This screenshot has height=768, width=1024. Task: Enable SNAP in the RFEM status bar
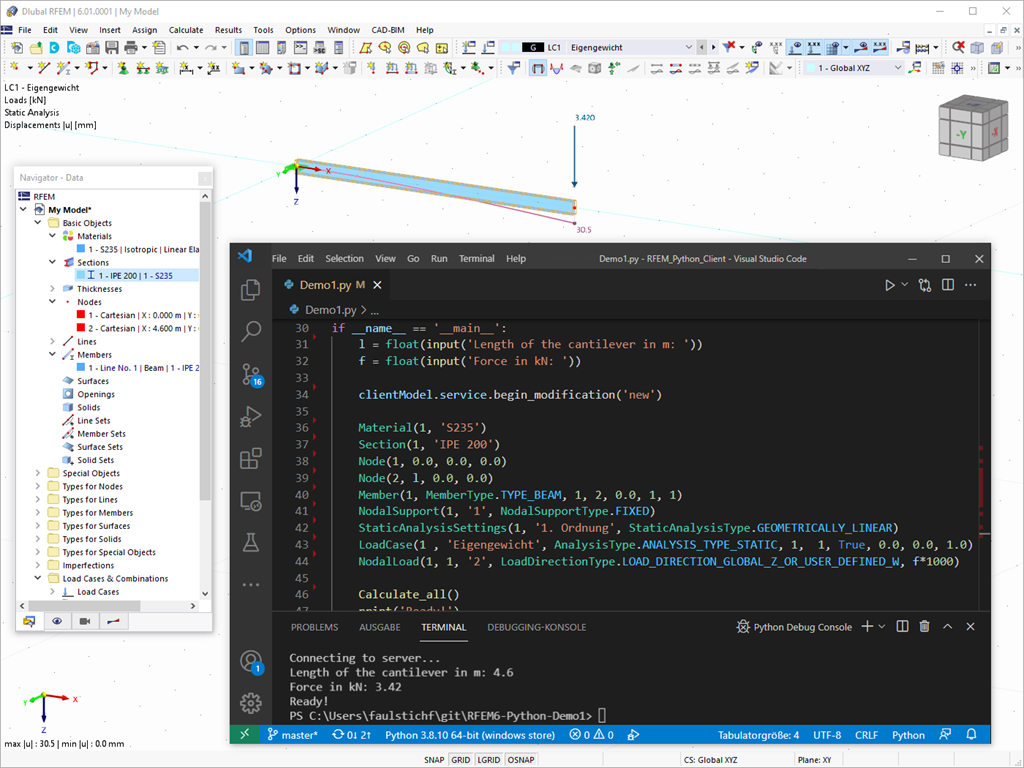click(x=435, y=759)
